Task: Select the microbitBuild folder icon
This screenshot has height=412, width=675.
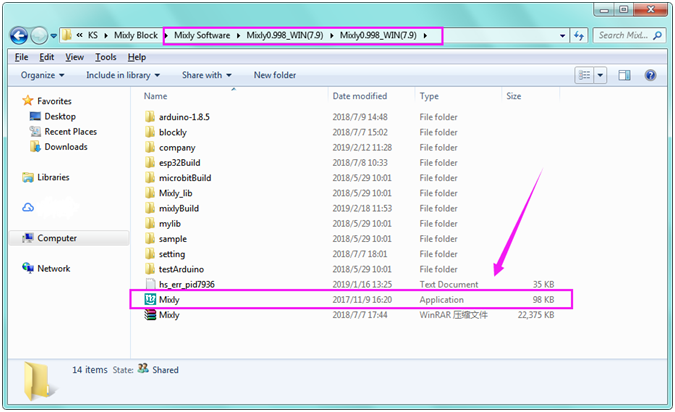Action: [x=150, y=177]
